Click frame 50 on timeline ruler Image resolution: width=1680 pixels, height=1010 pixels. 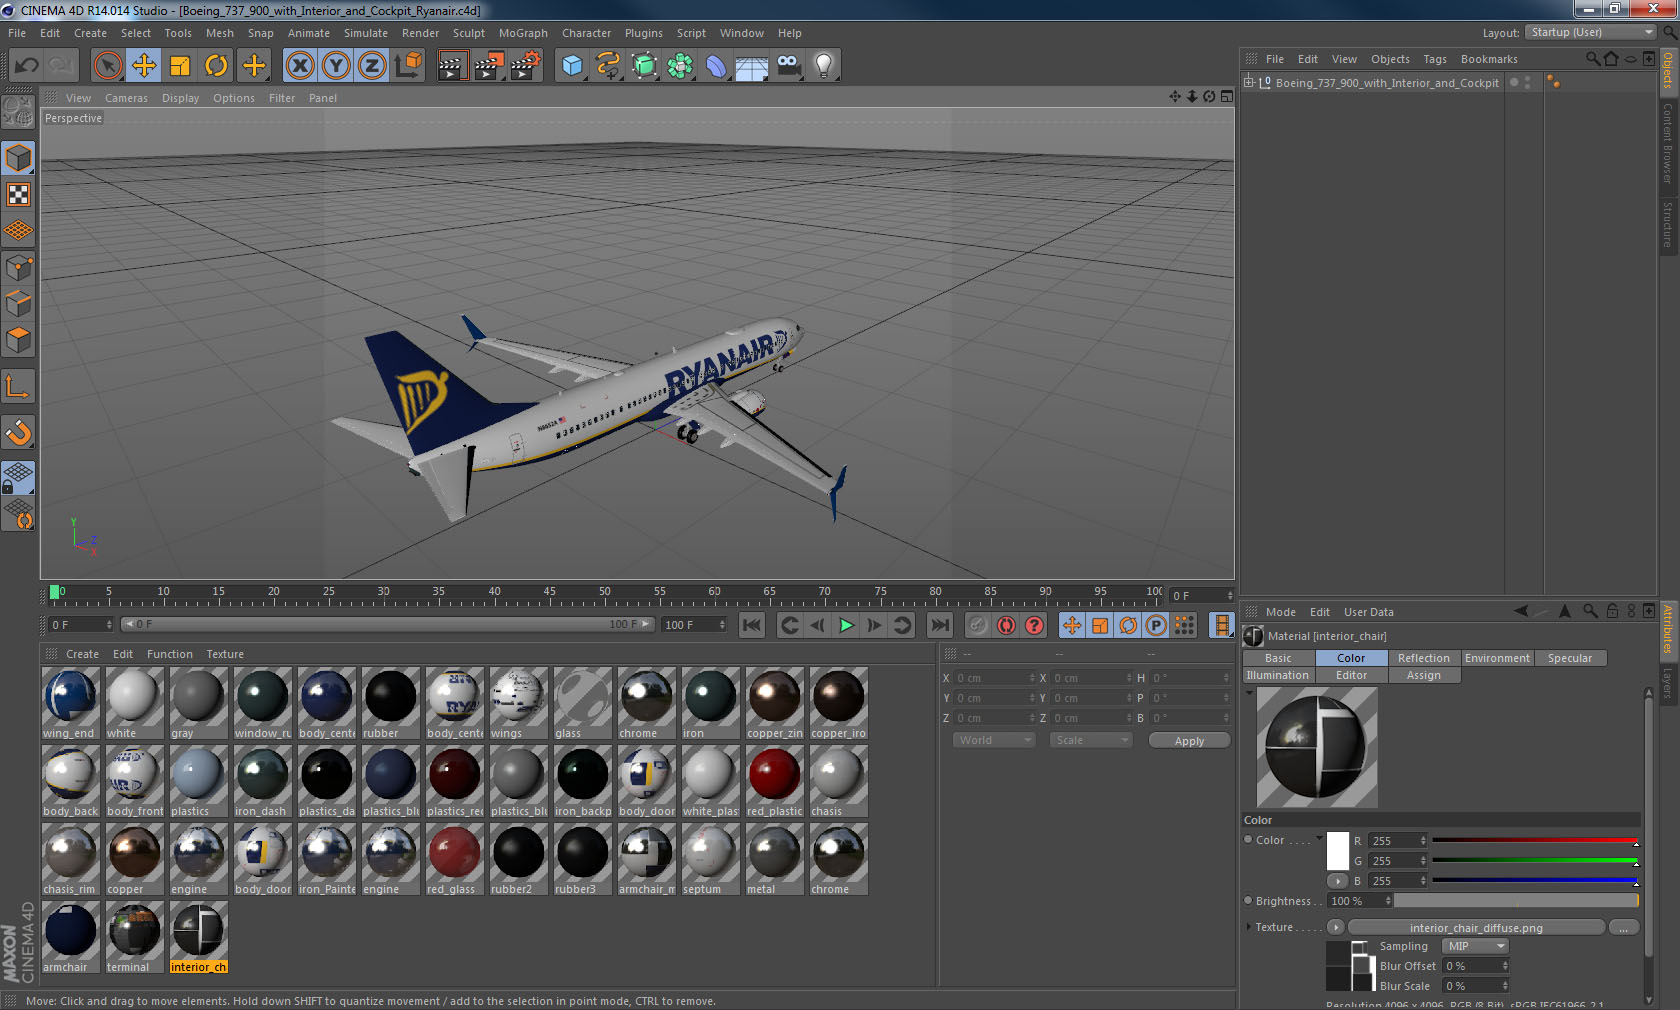604,594
